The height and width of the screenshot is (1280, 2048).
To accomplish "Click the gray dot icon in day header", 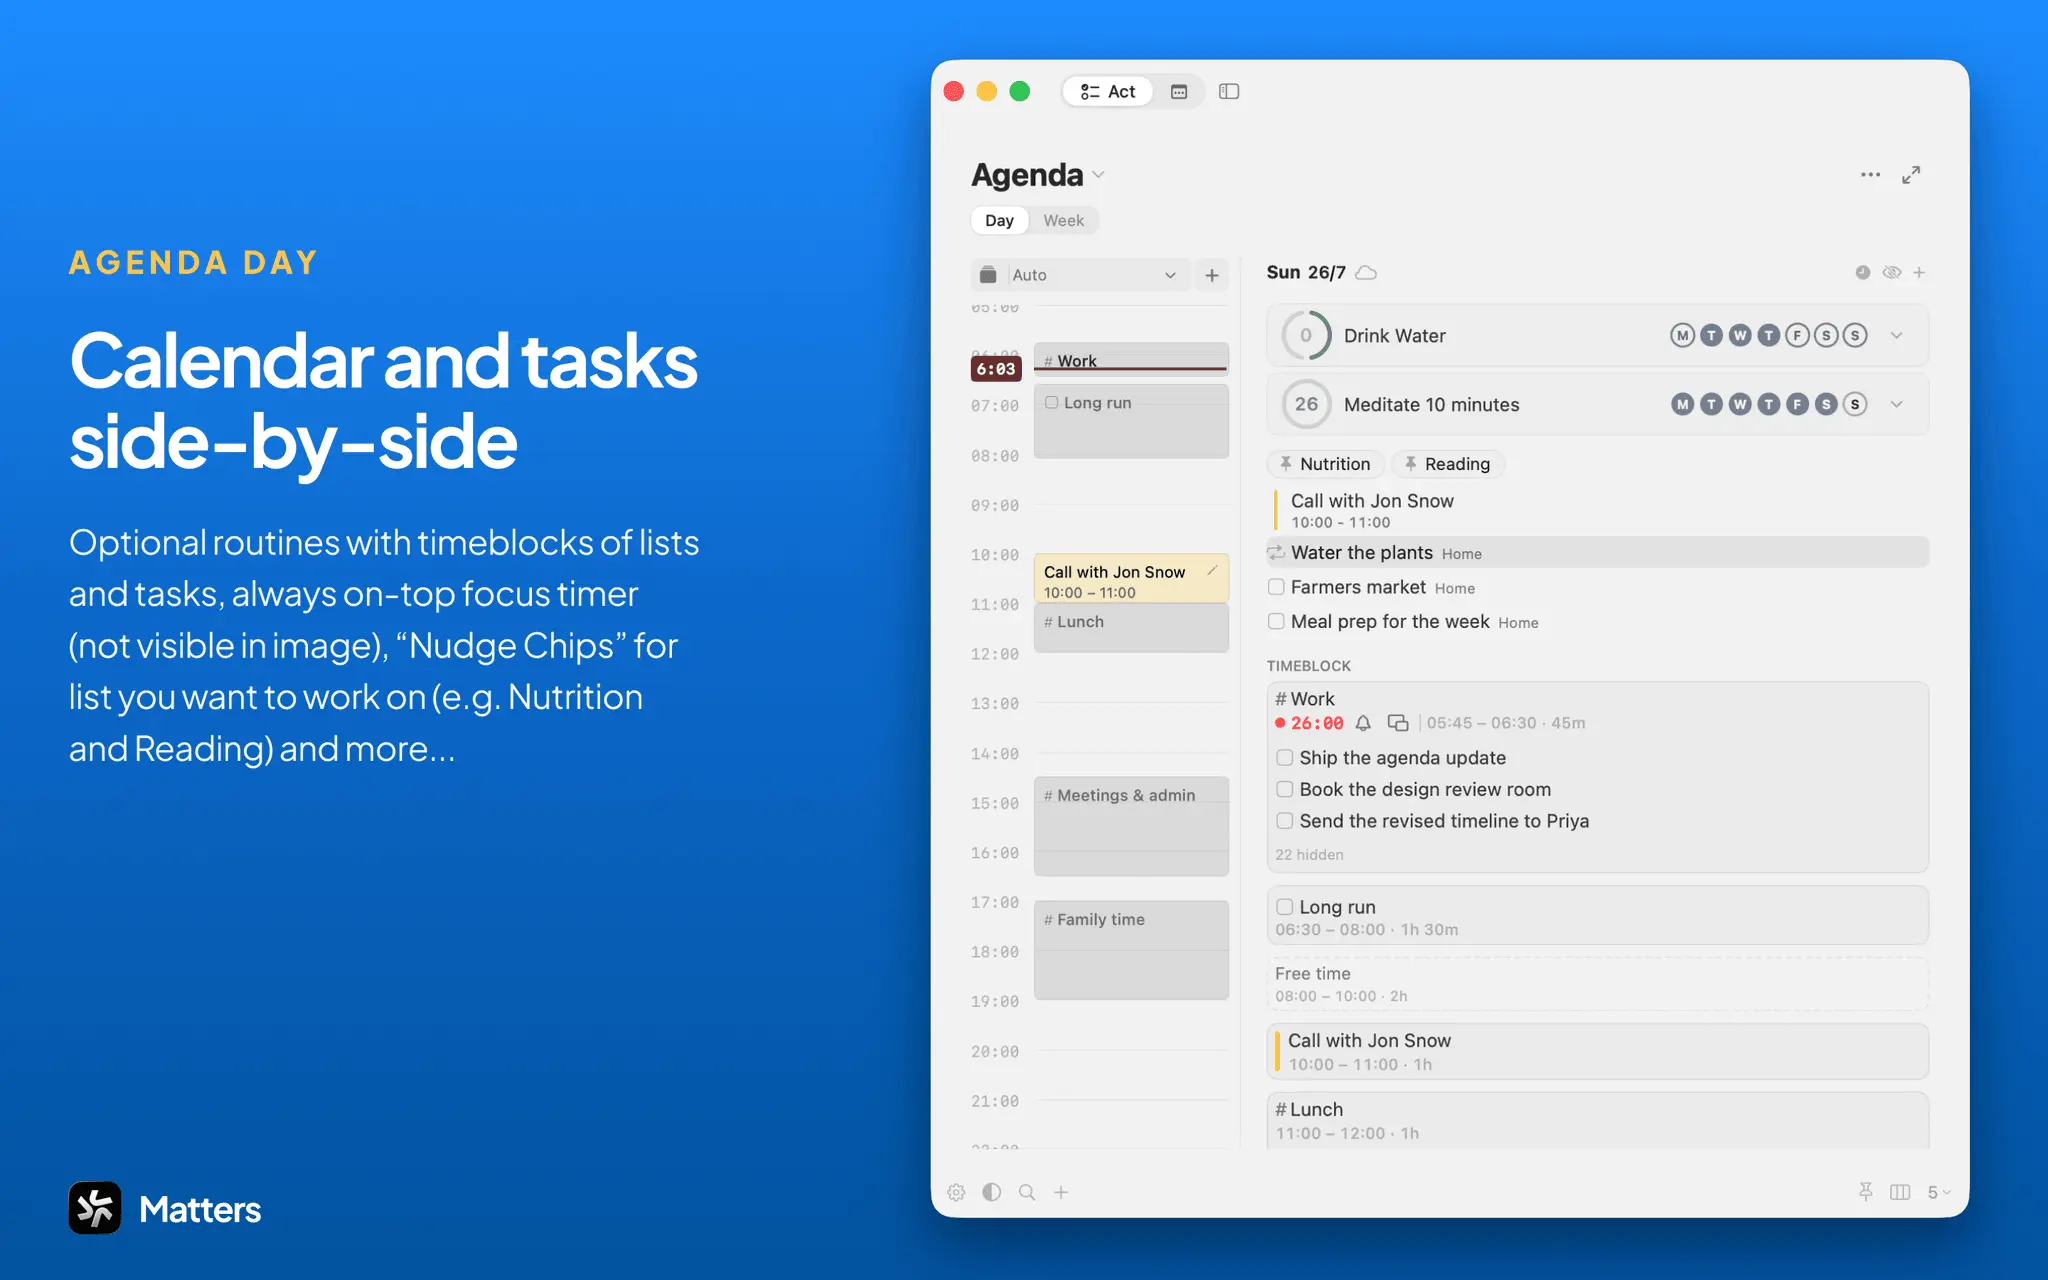I will pos(1862,272).
